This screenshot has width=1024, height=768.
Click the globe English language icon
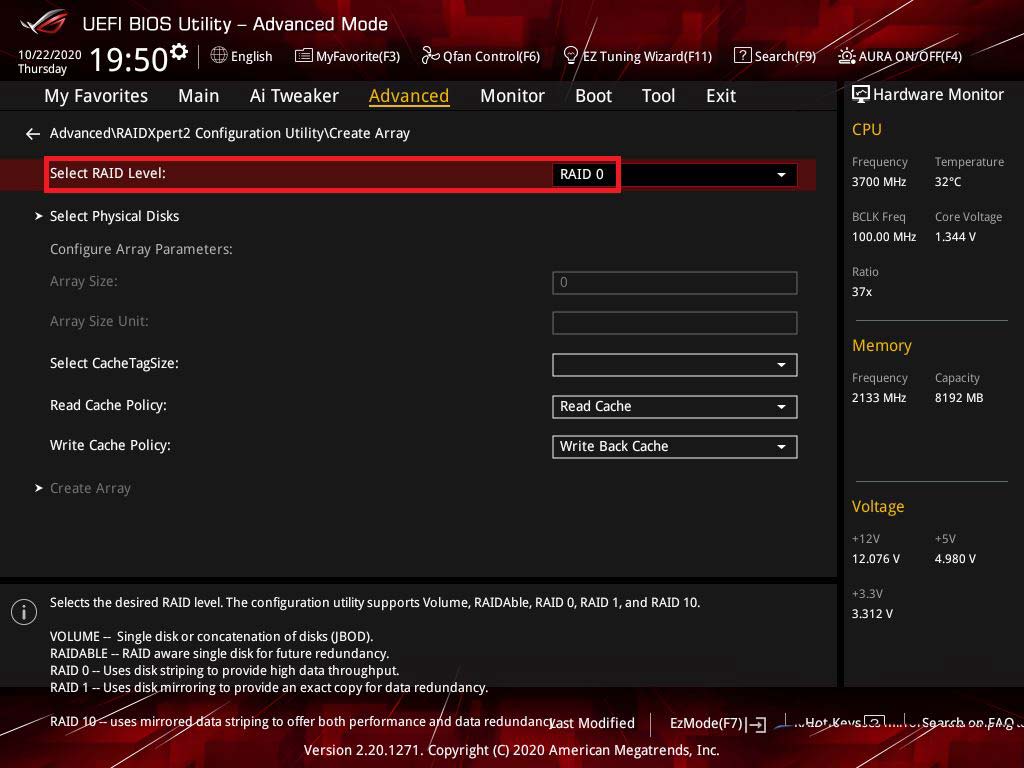tap(219, 55)
